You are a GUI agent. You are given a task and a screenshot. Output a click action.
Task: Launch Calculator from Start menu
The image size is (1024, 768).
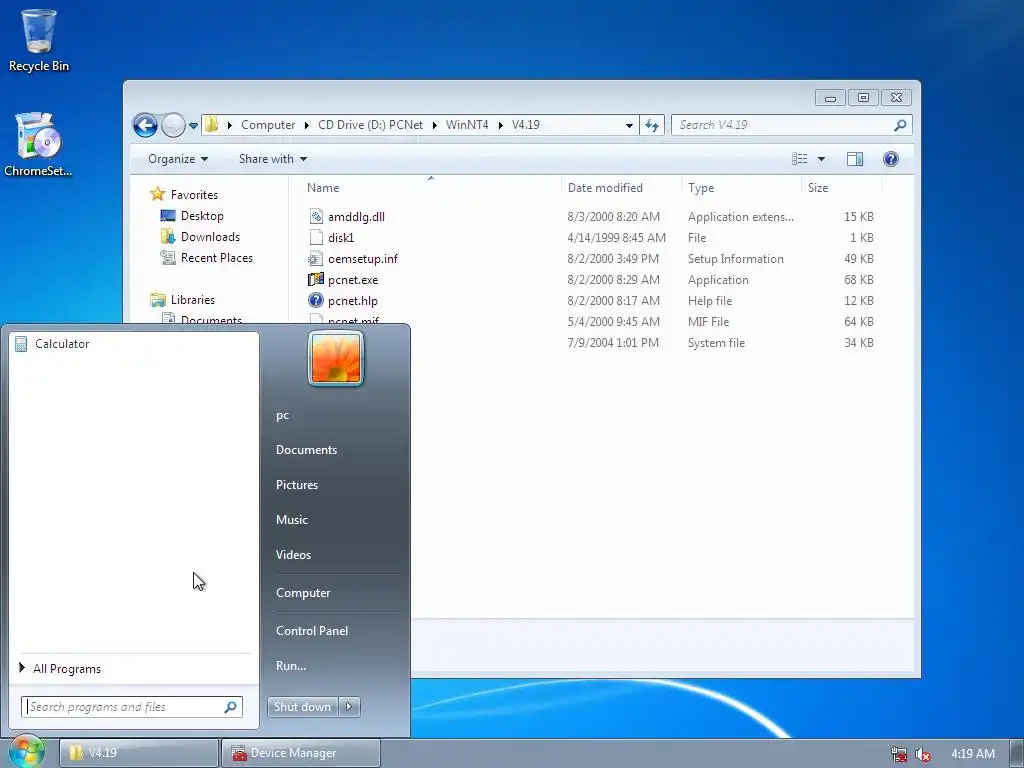point(133,344)
